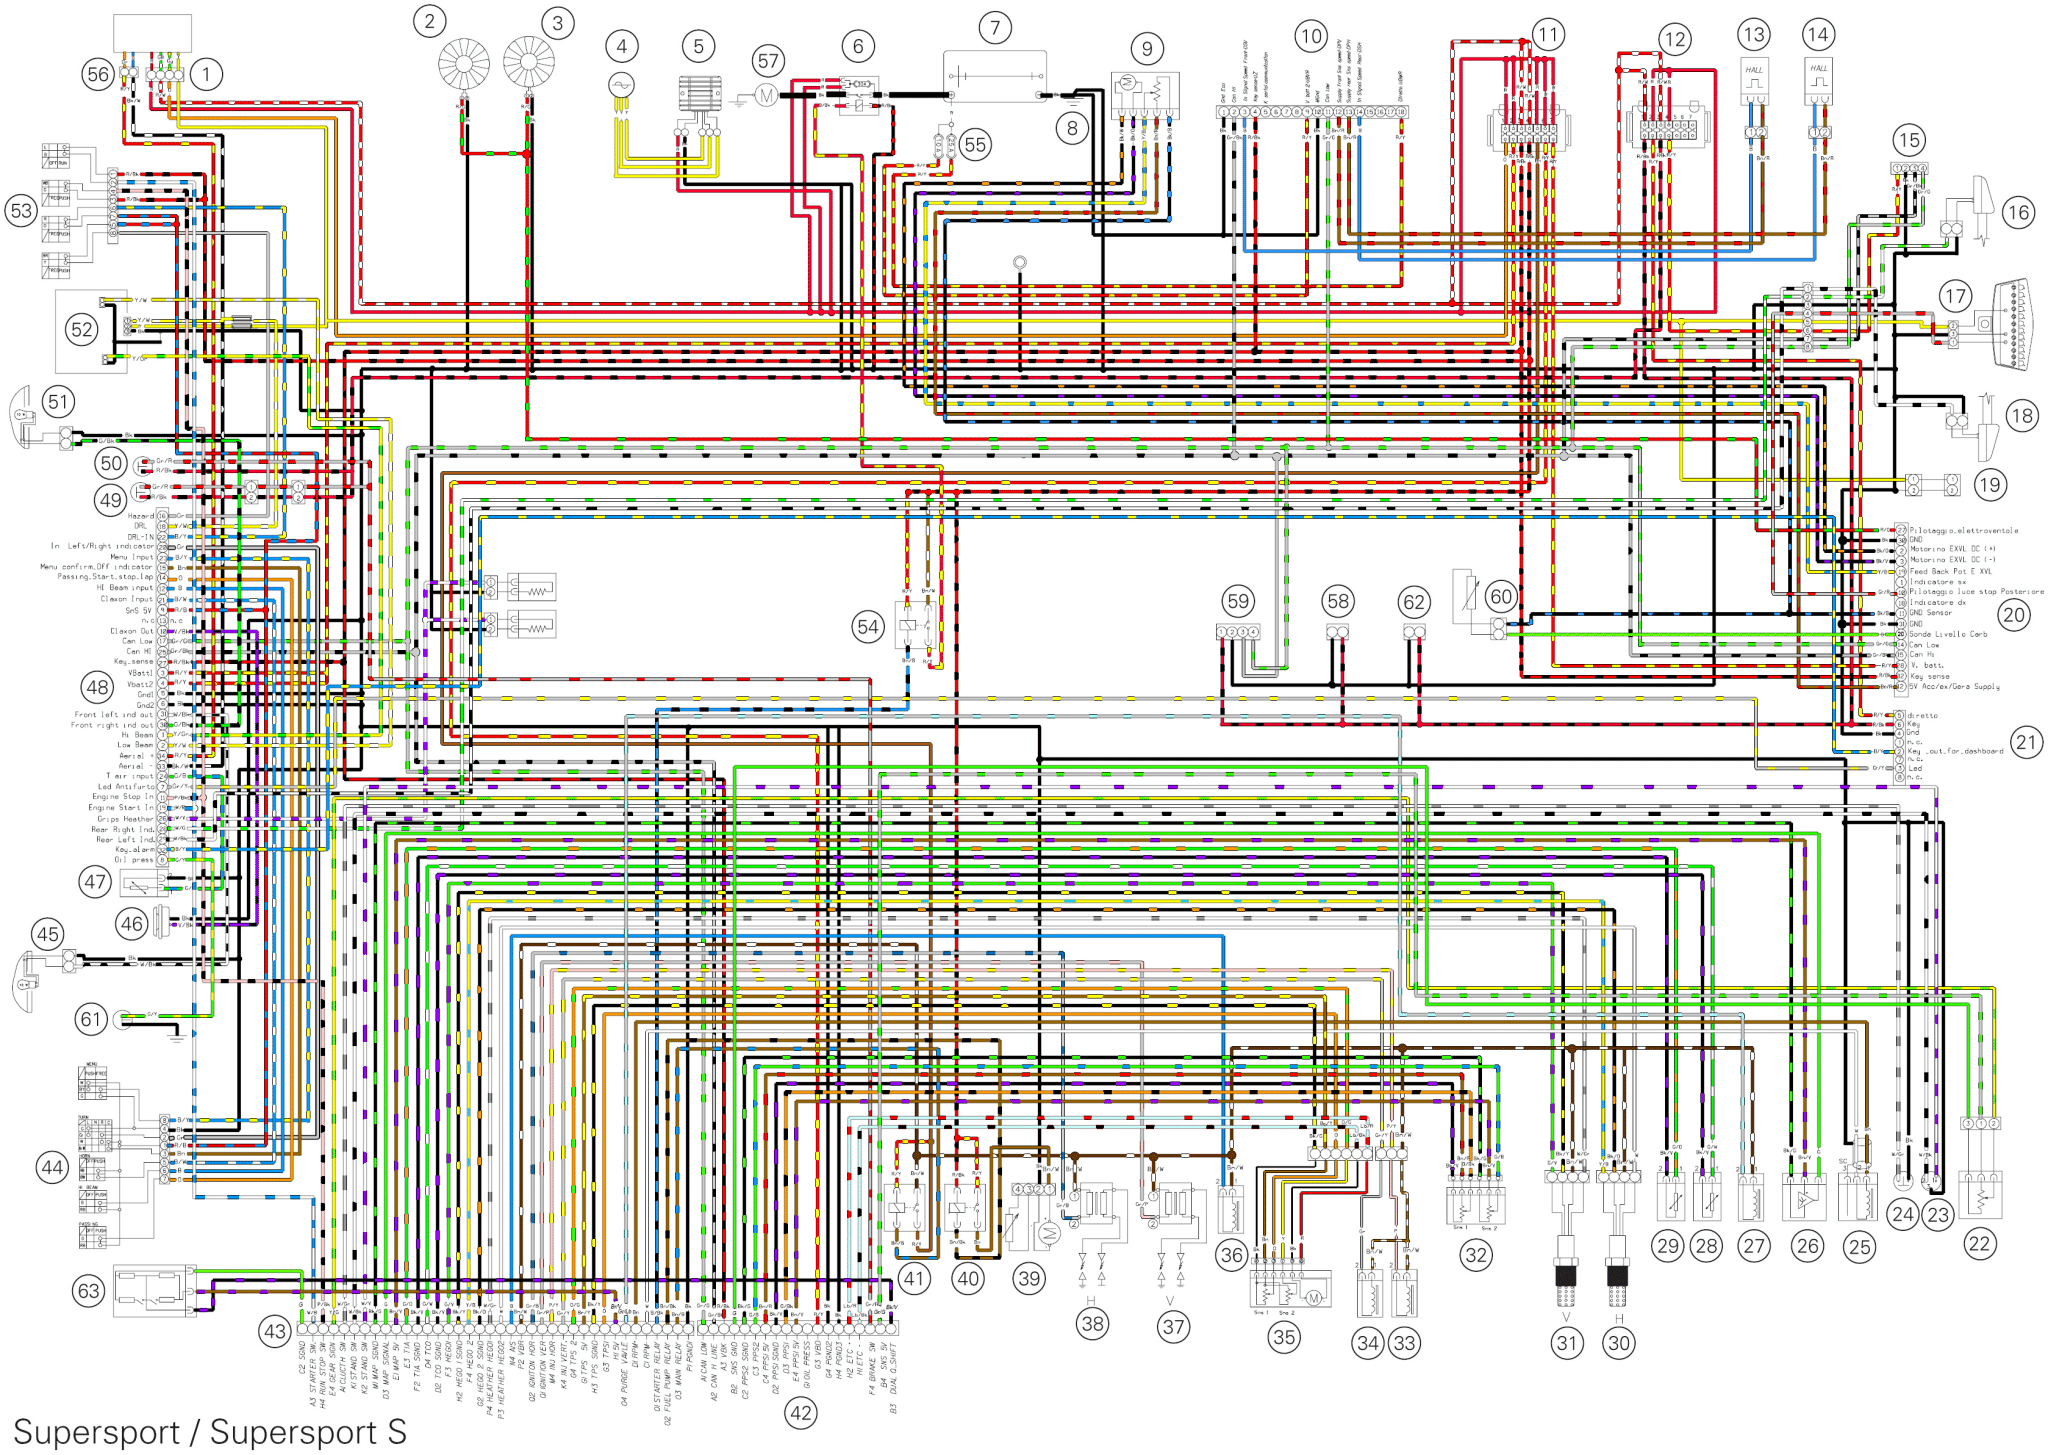Select the relay symbol beside callout 54
The height and width of the screenshot is (1455, 2048).
point(916,625)
